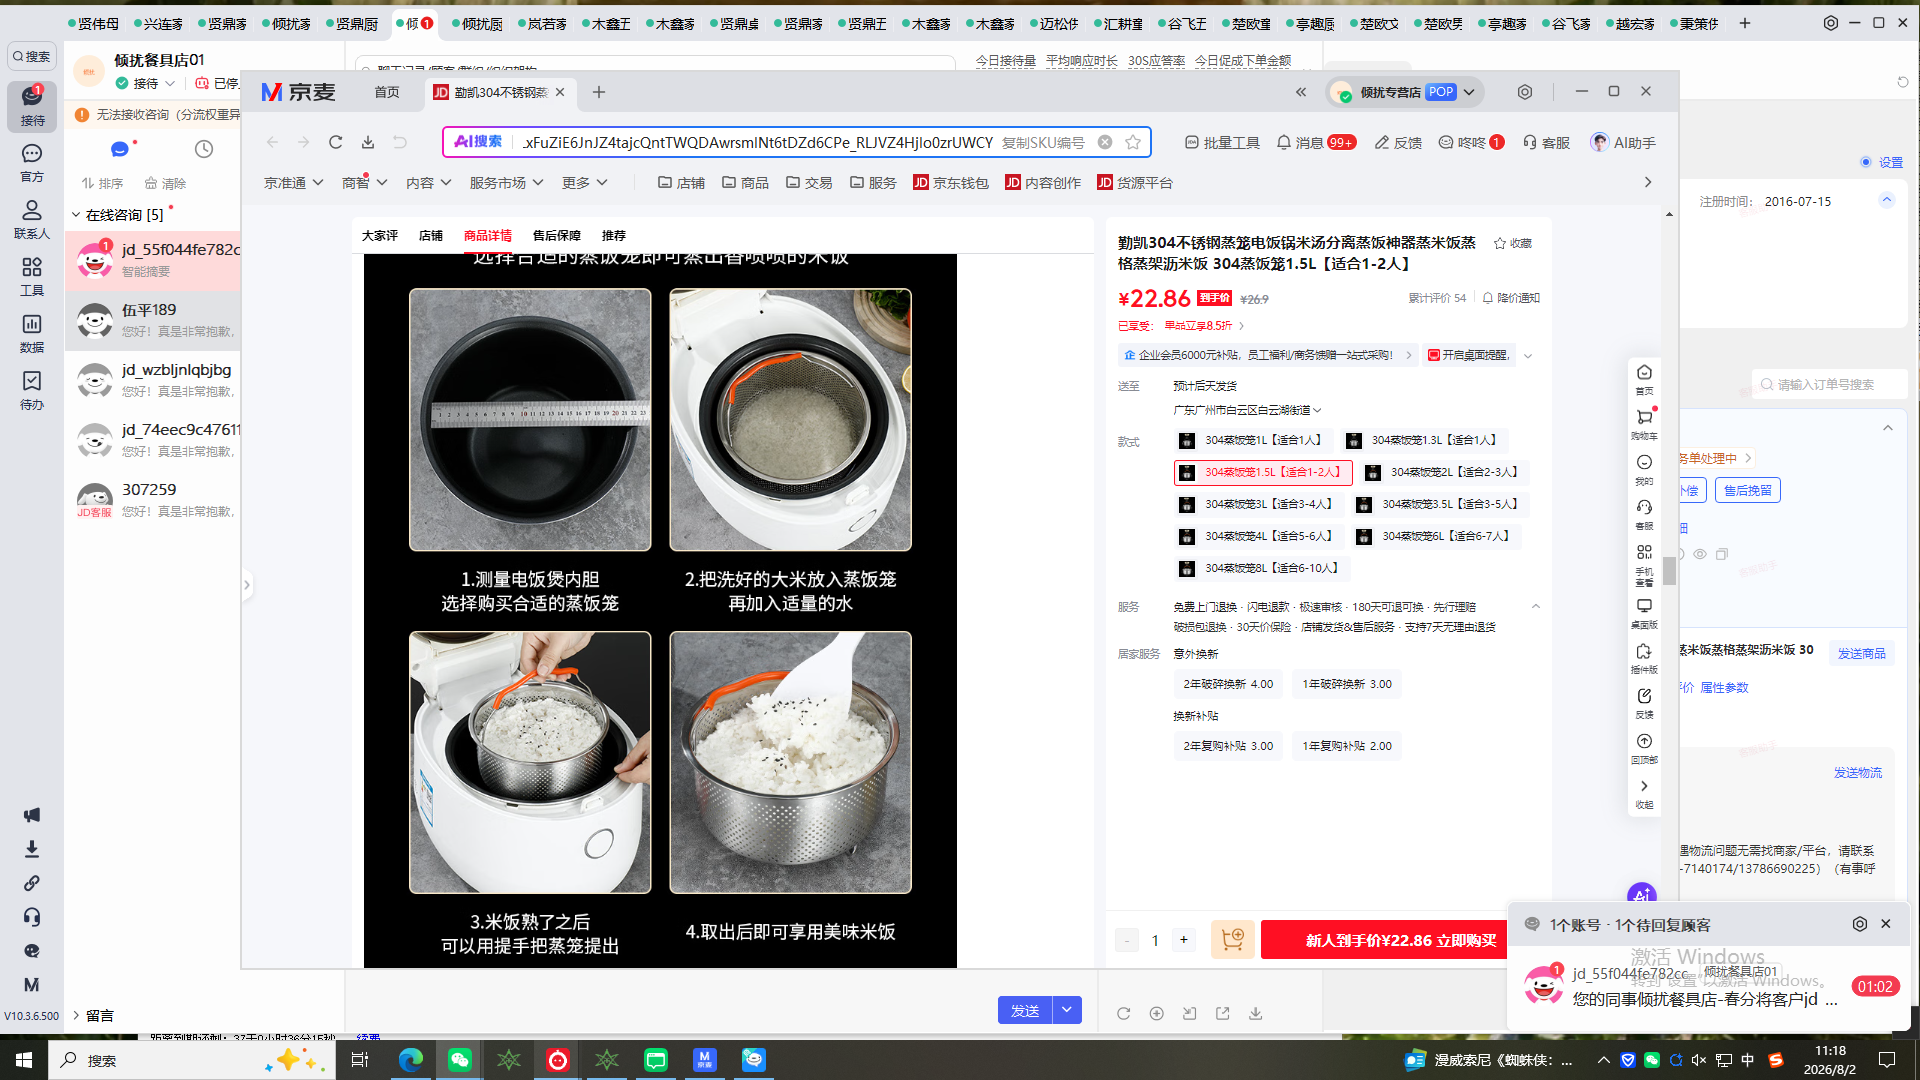Click 发送商品 link in right panel
The height and width of the screenshot is (1080, 1920).
click(1862, 653)
